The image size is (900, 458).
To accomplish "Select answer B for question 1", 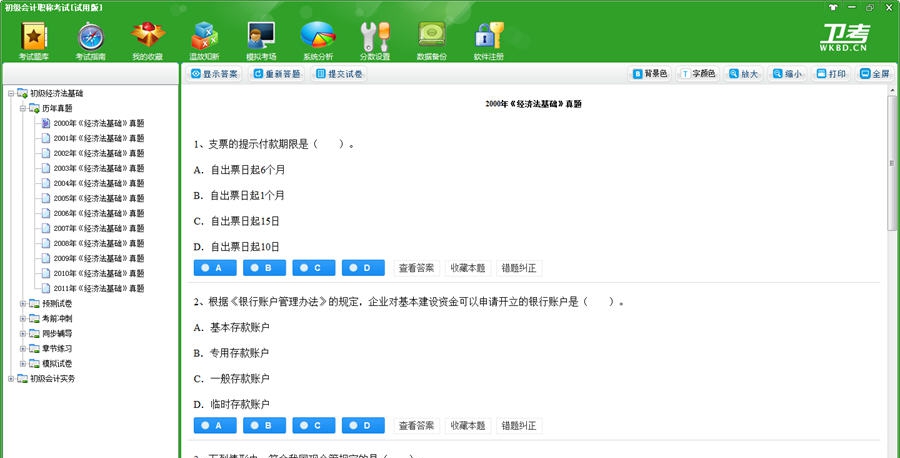I will pos(265,268).
